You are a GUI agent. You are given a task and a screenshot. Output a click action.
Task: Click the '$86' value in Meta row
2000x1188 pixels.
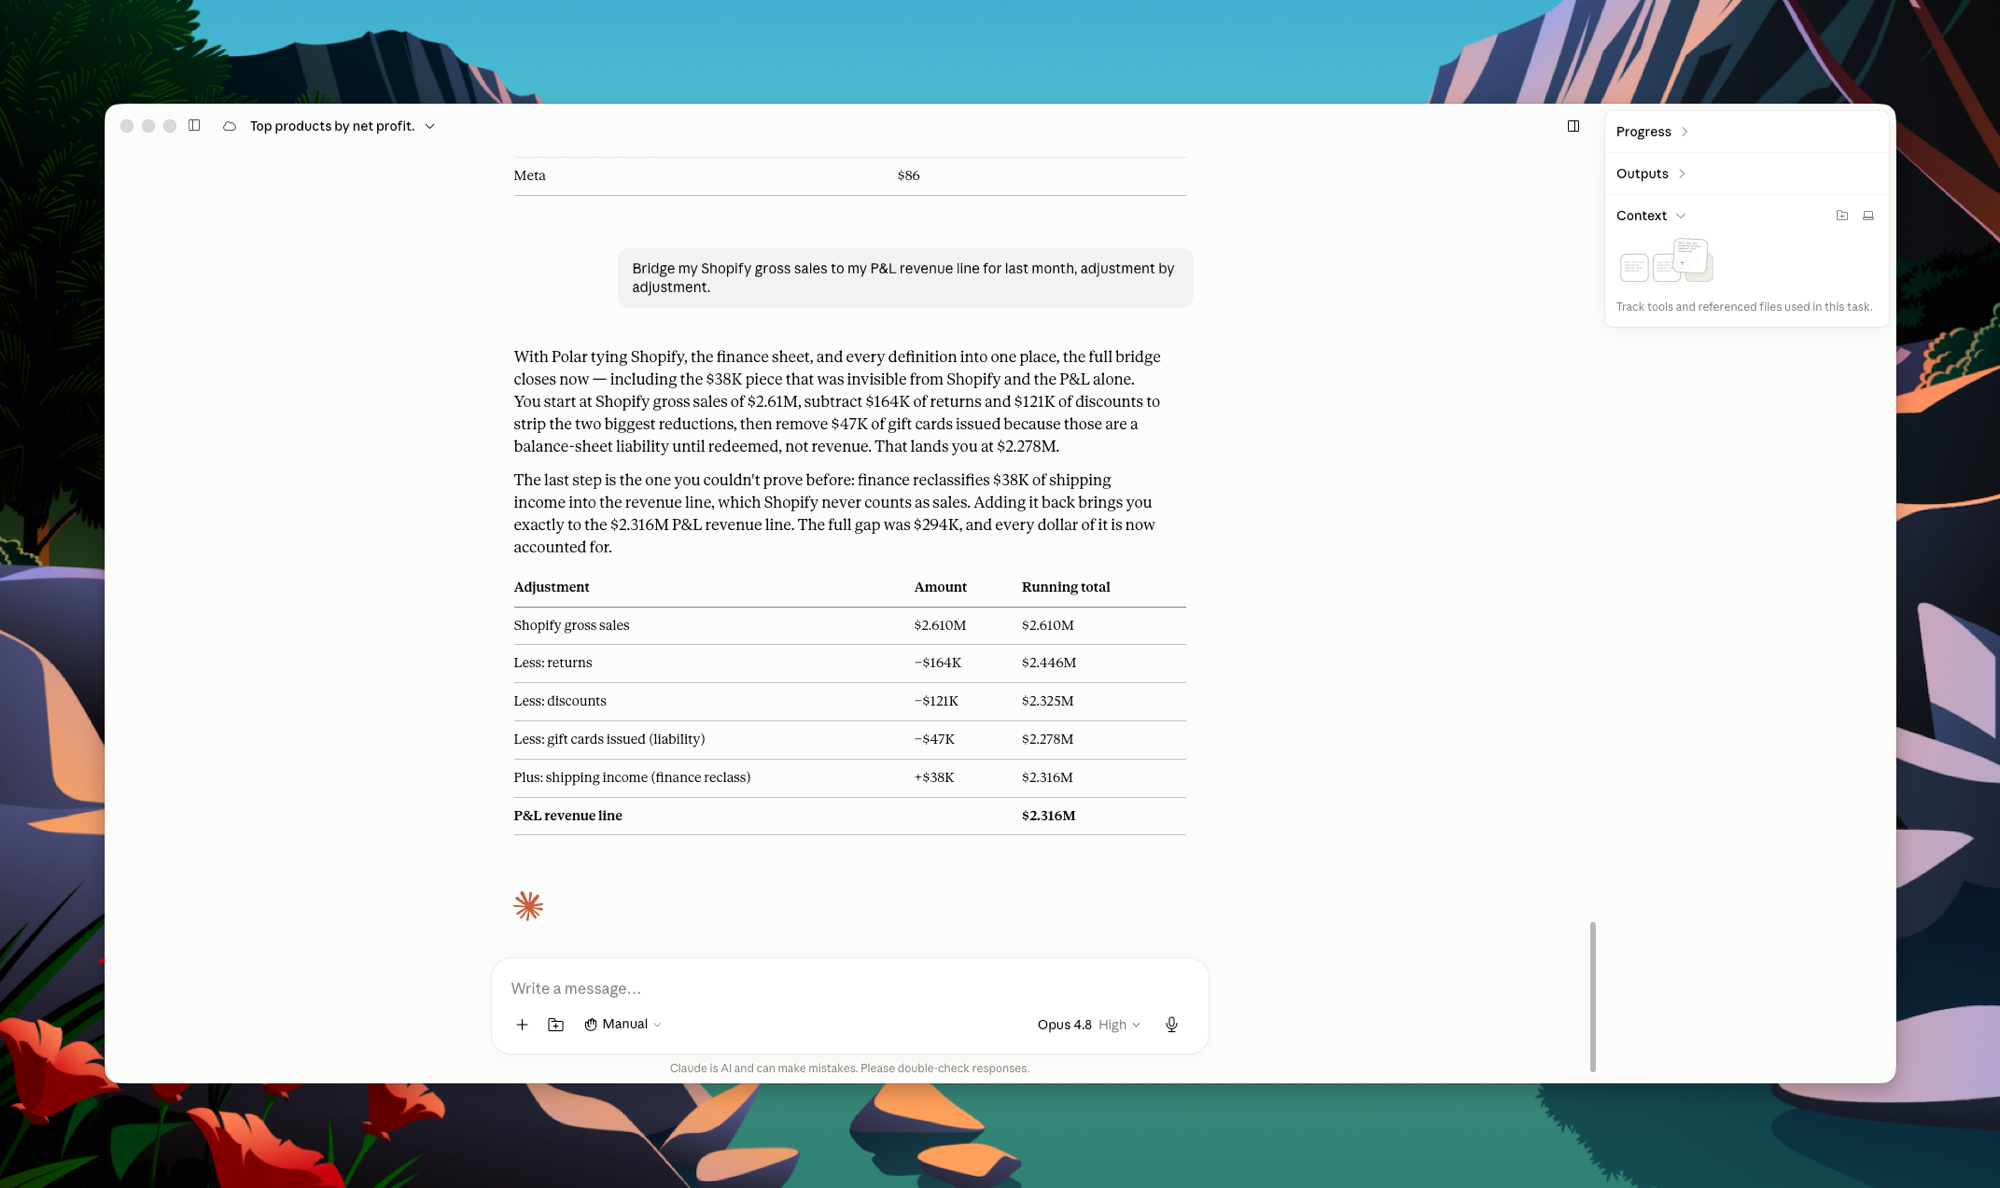point(908,176)
